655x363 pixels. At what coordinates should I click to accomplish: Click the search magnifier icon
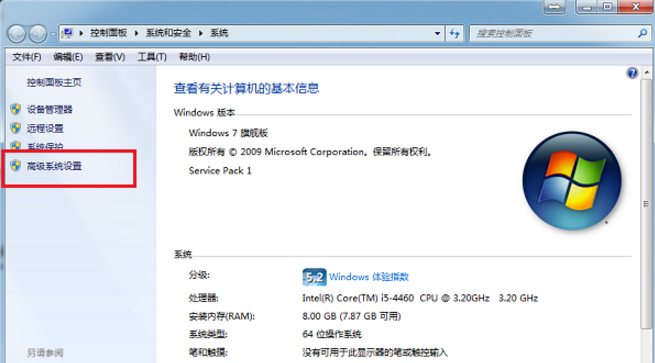point(642,33)
